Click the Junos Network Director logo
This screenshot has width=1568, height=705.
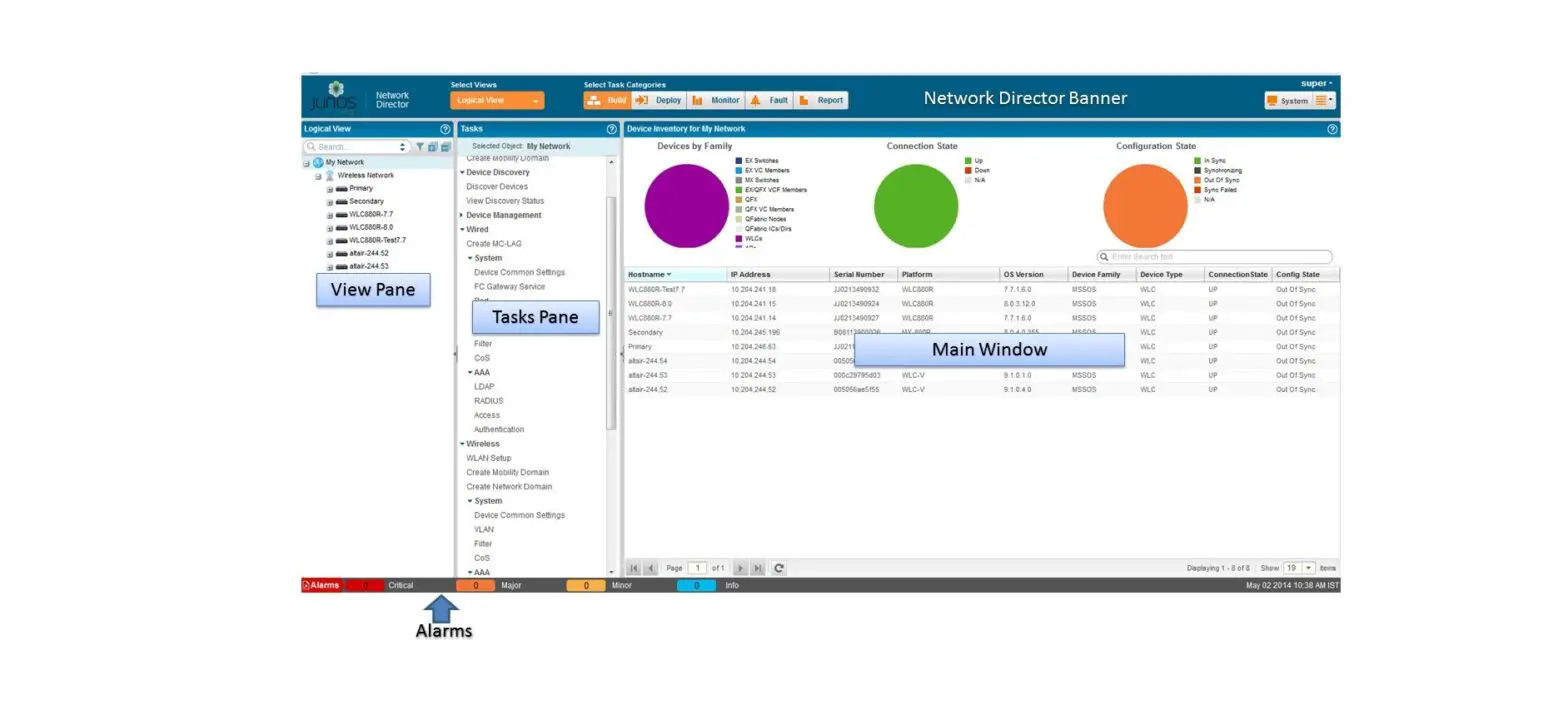click(x=361, y=98)
